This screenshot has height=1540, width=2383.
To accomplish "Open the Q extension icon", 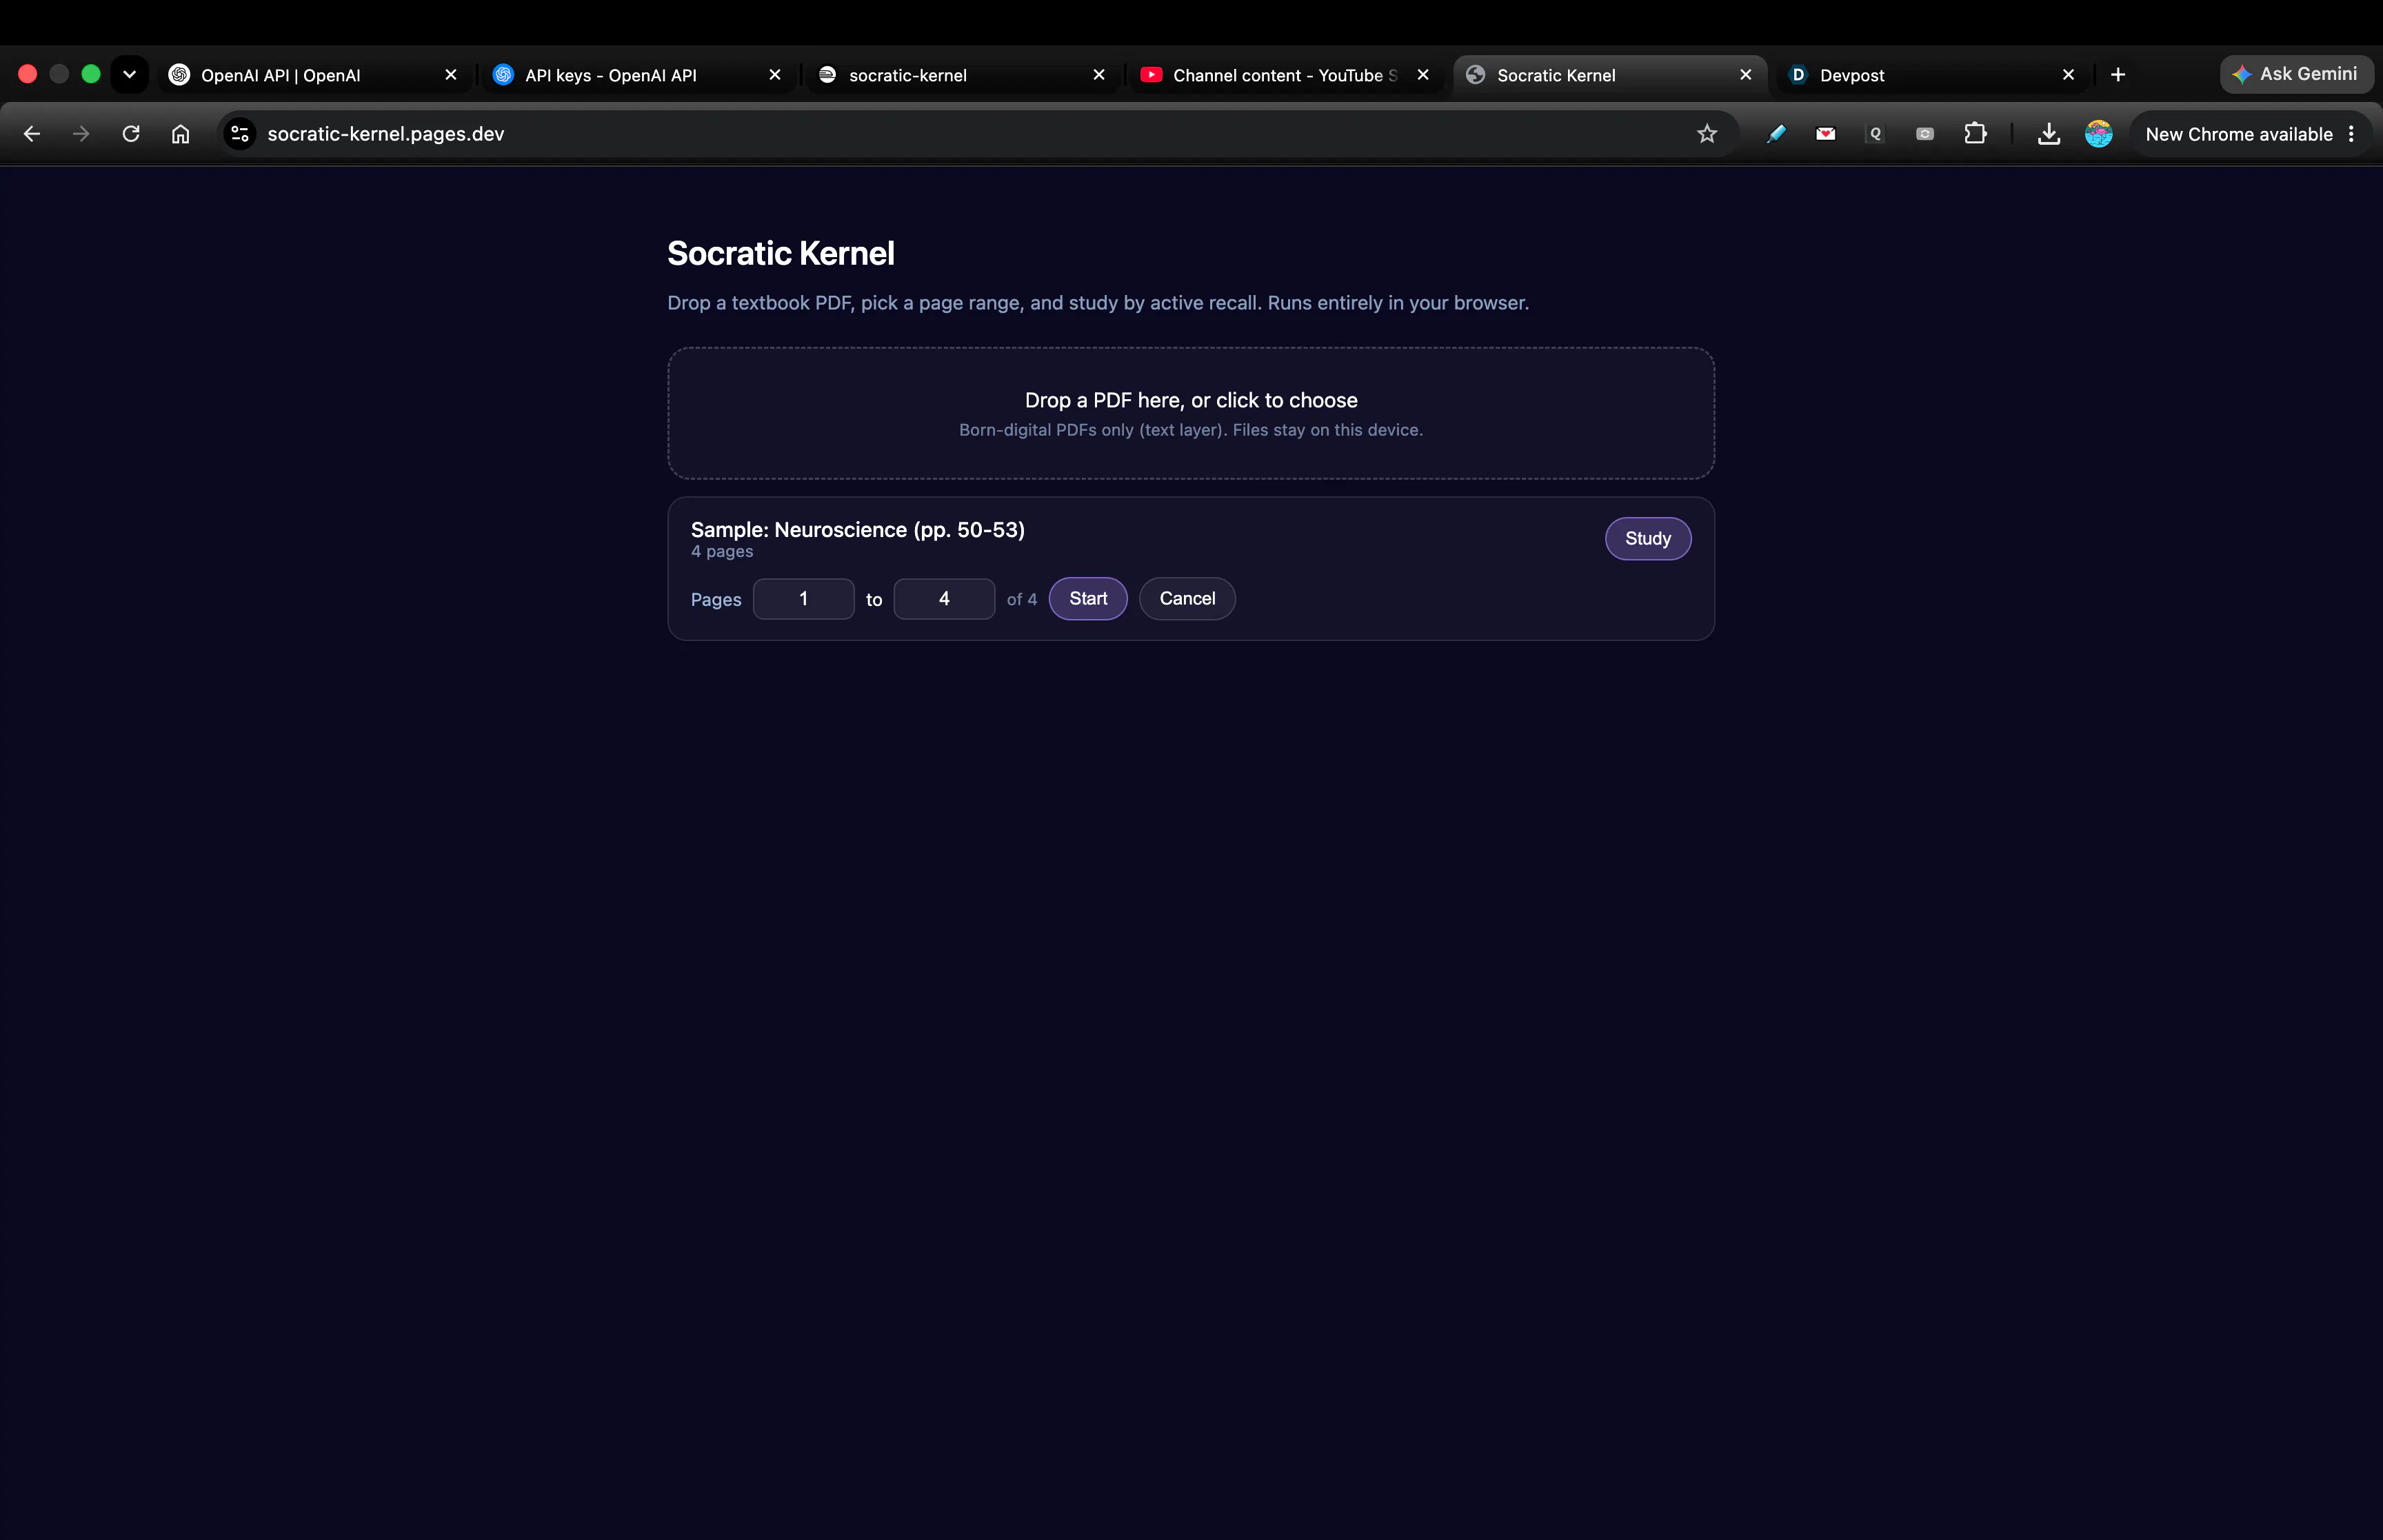I will tap(1875, 134).
